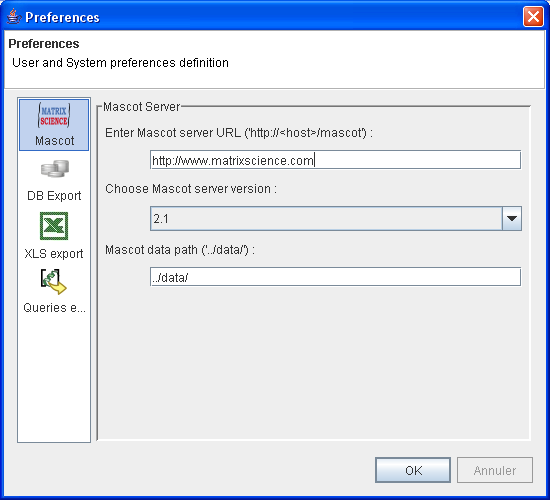
Task: Open the XLS export Excel icon
Action: 54,226
